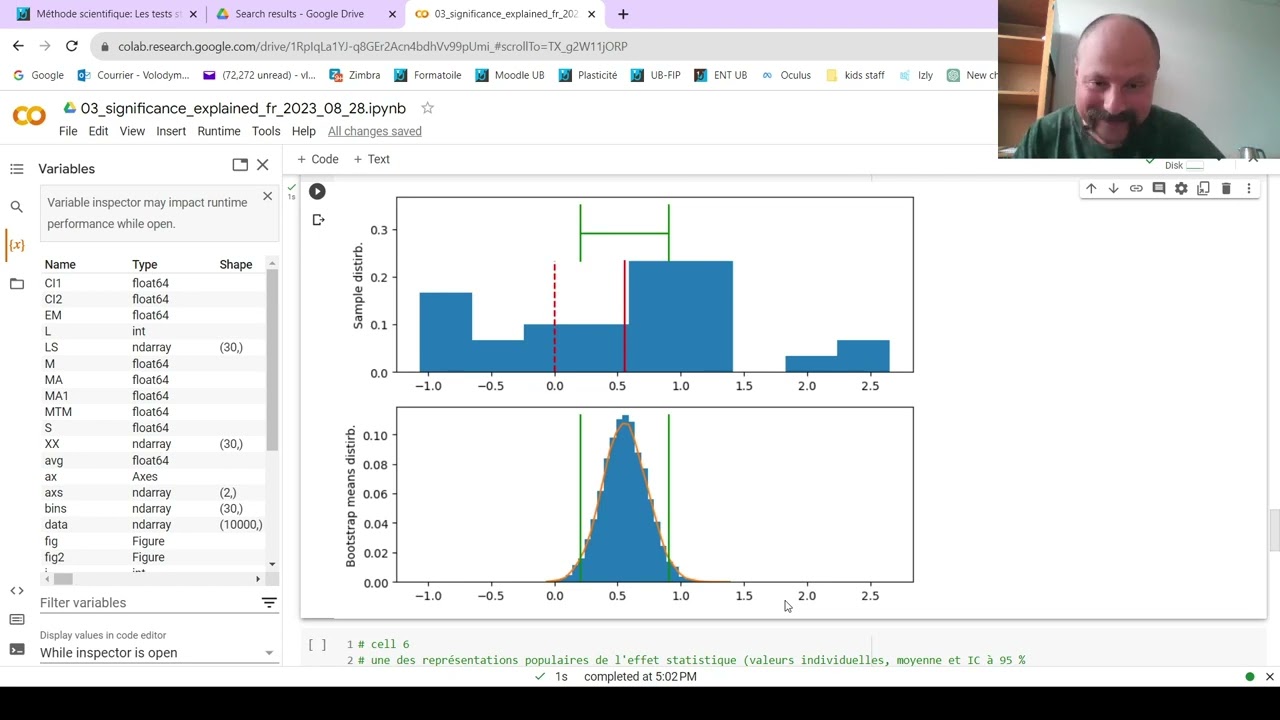The height and width of the screenshot is (720, 1280).
Task: Click the All changes saved link
Action: click(x=375, y=131)
